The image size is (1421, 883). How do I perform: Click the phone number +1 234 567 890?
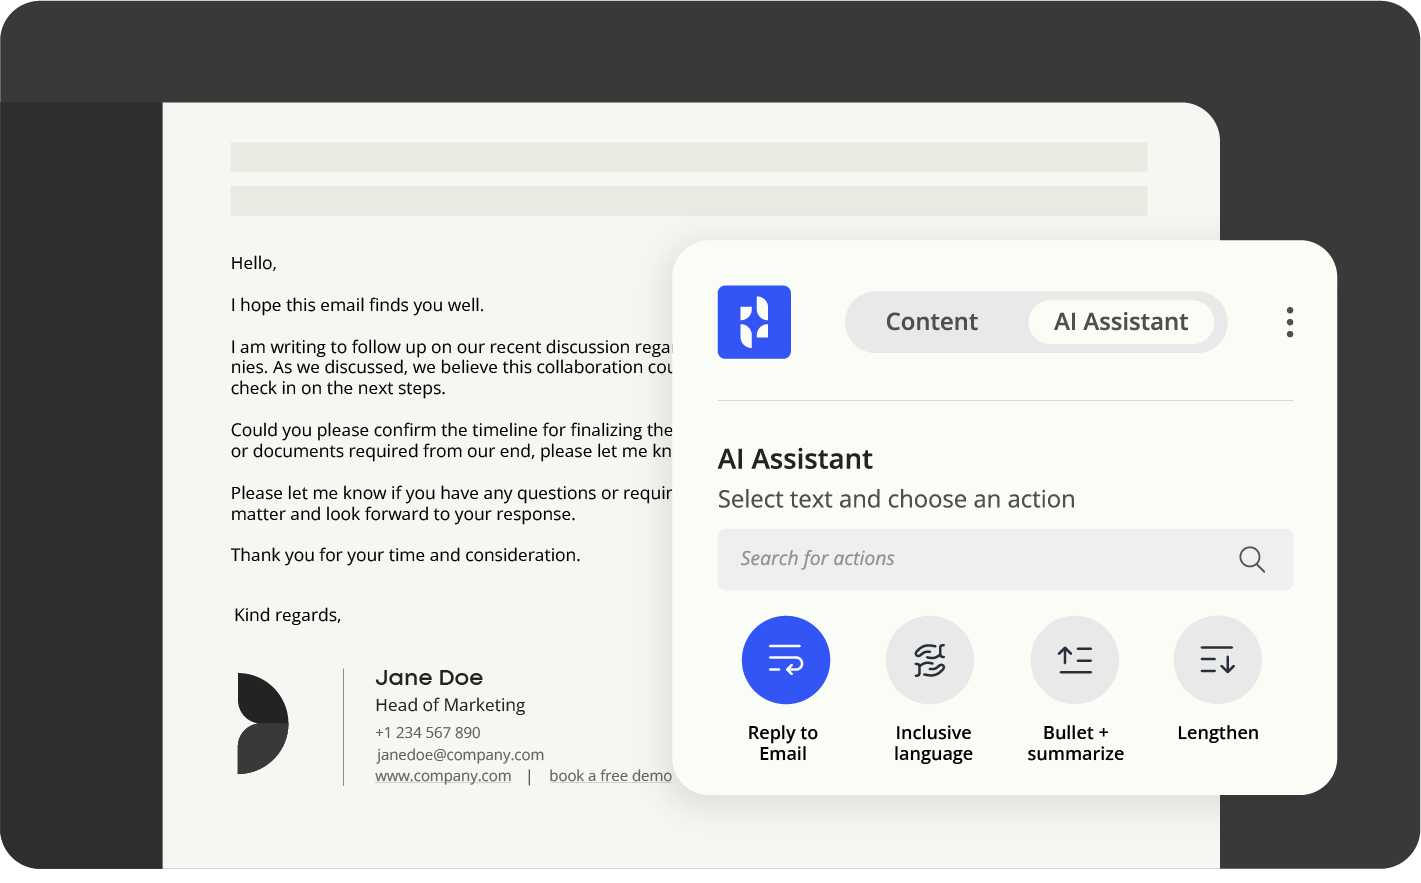[428, 732]
